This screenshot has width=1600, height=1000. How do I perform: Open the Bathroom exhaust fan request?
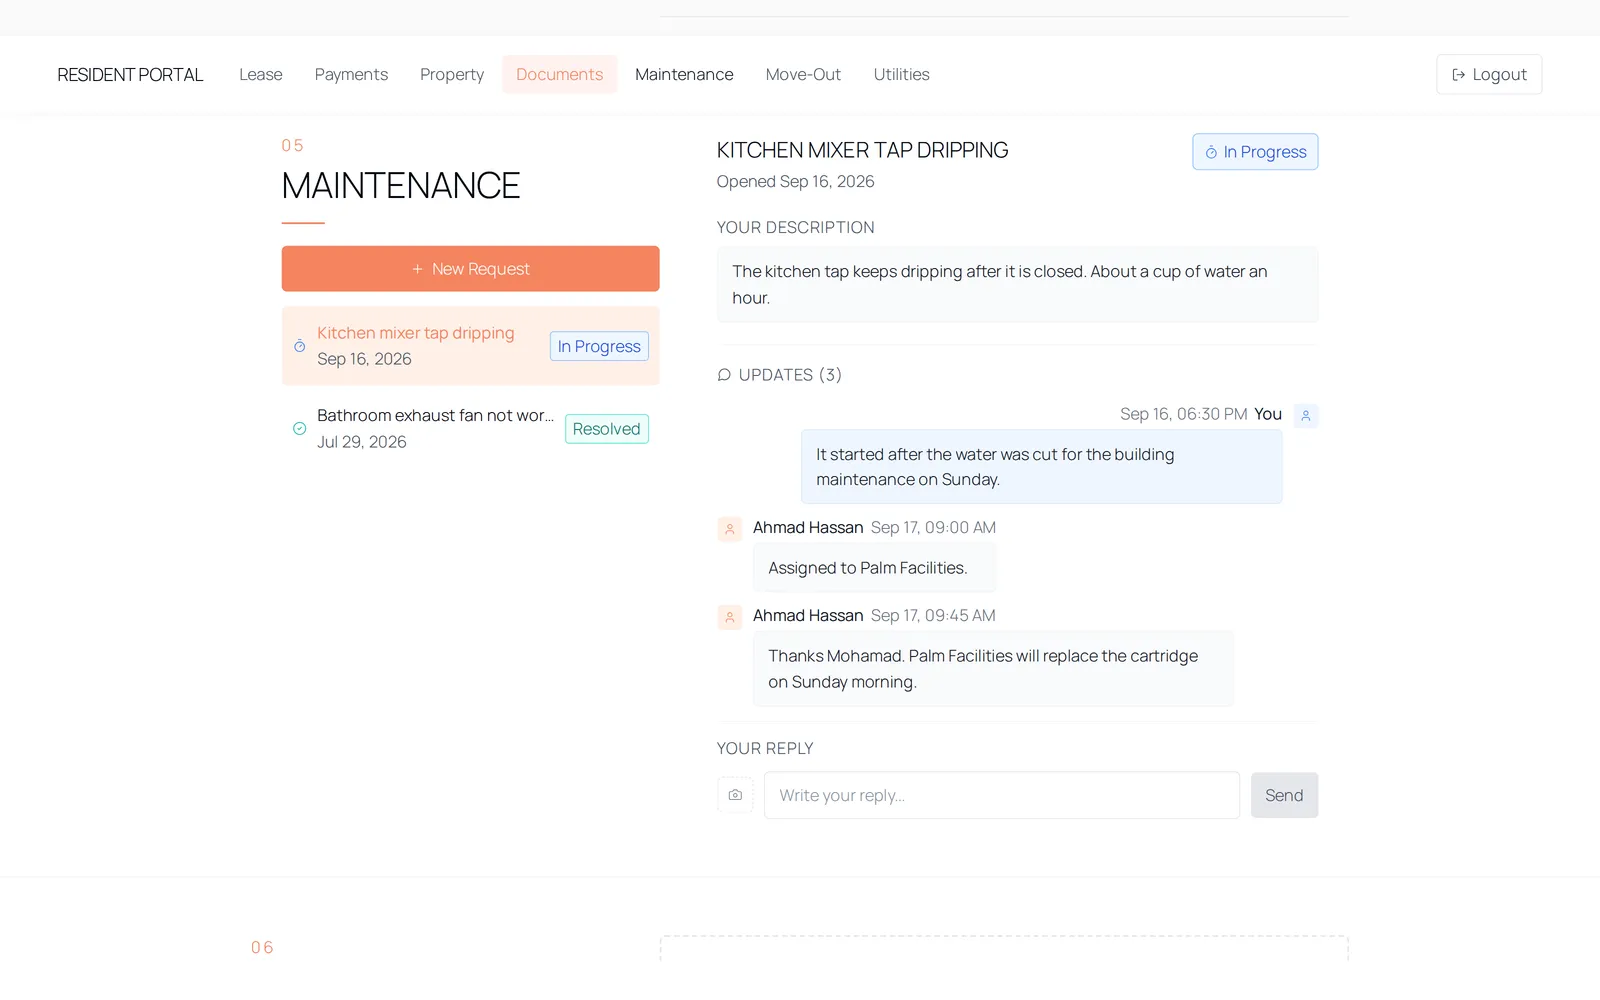pyautogui.click(x=470, y=428)
